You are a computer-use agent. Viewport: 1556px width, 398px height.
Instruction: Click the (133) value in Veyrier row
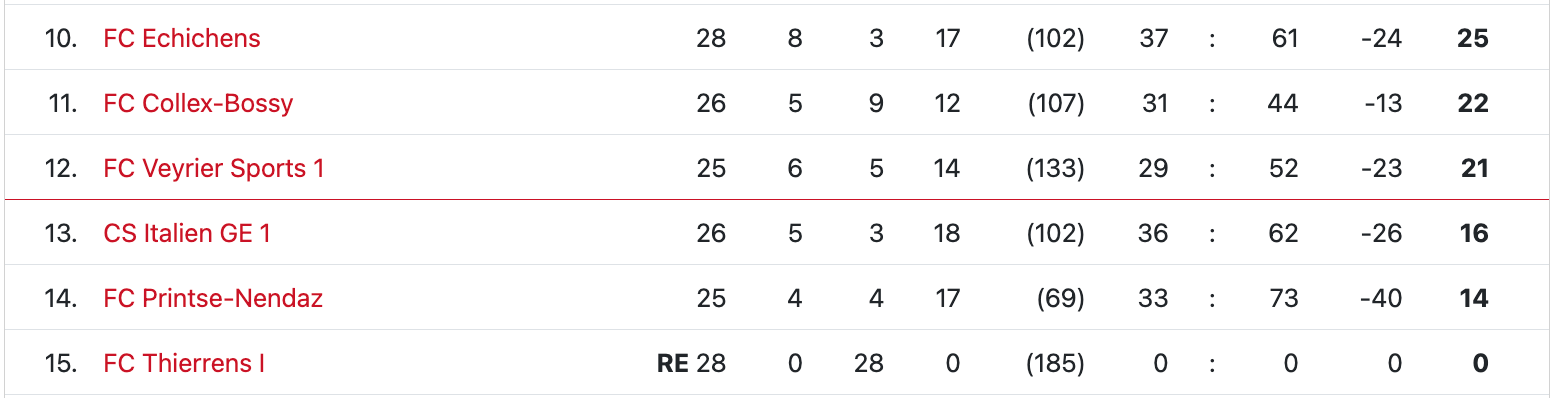1055,168
